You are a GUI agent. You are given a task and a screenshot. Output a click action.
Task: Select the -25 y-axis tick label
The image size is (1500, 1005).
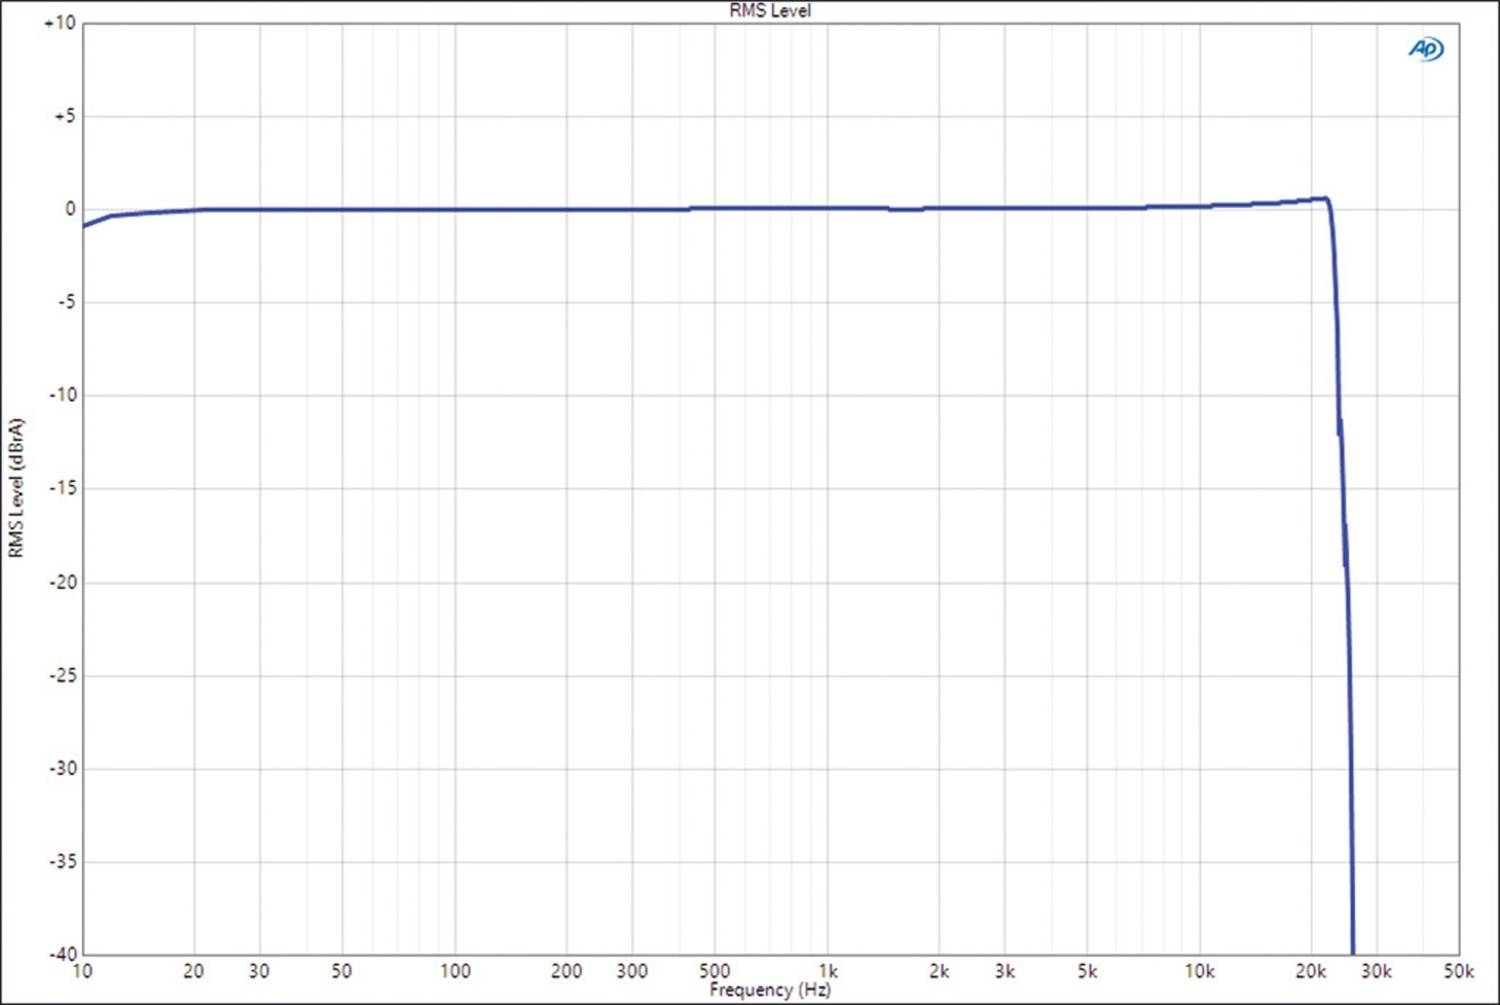click(x=62, y=675)
